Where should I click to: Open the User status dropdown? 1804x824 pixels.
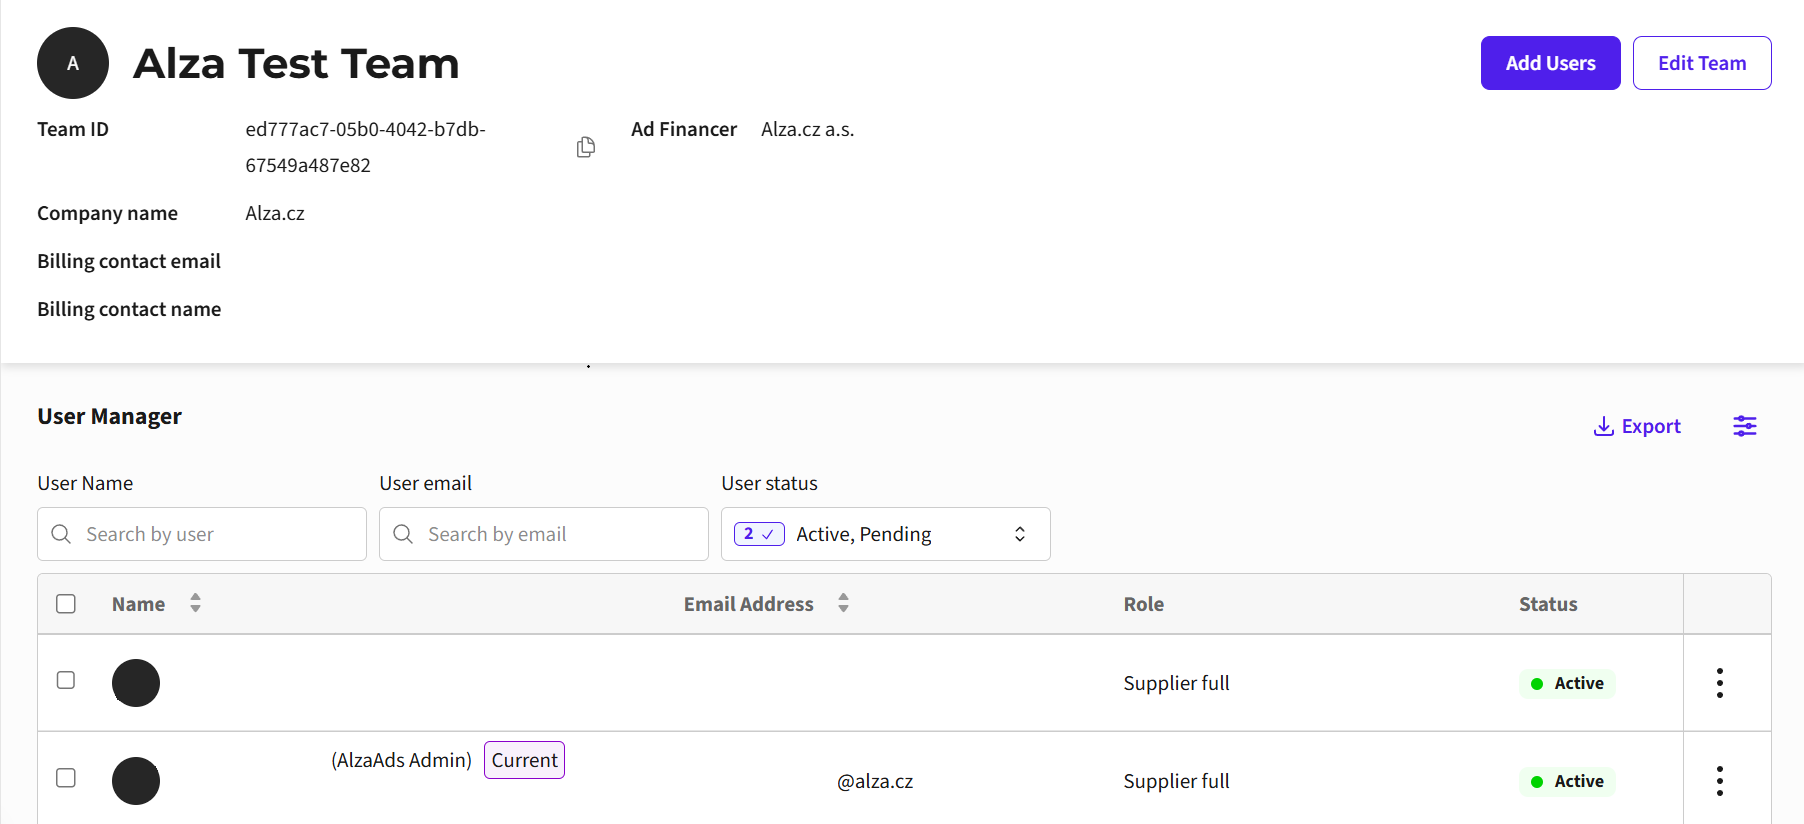[x=886, y=534]
